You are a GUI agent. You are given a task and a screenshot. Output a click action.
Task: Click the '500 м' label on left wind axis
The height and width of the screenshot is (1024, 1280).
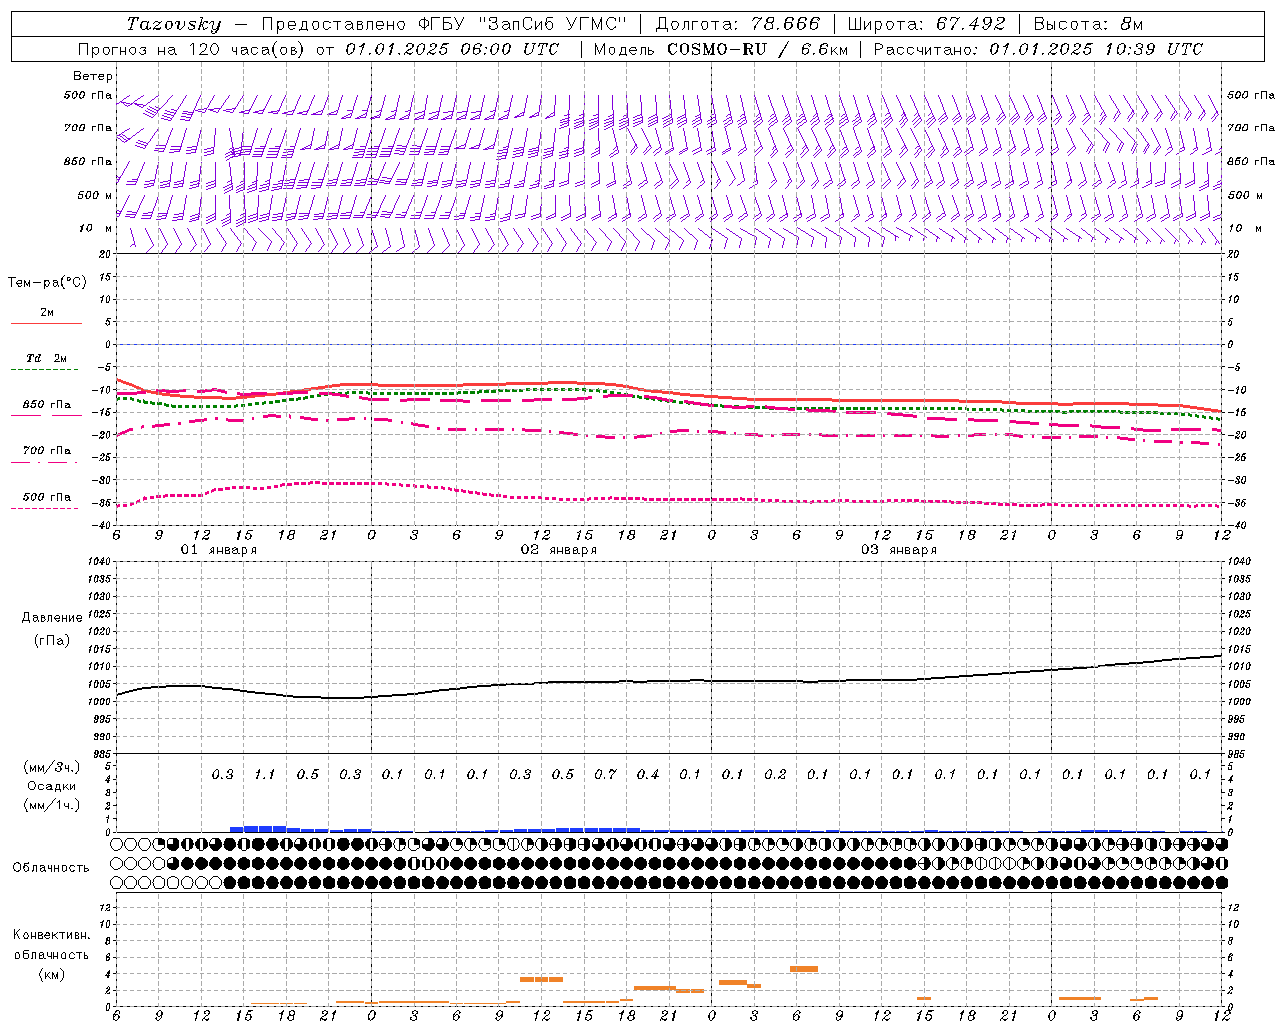click(x=95, y=195)
